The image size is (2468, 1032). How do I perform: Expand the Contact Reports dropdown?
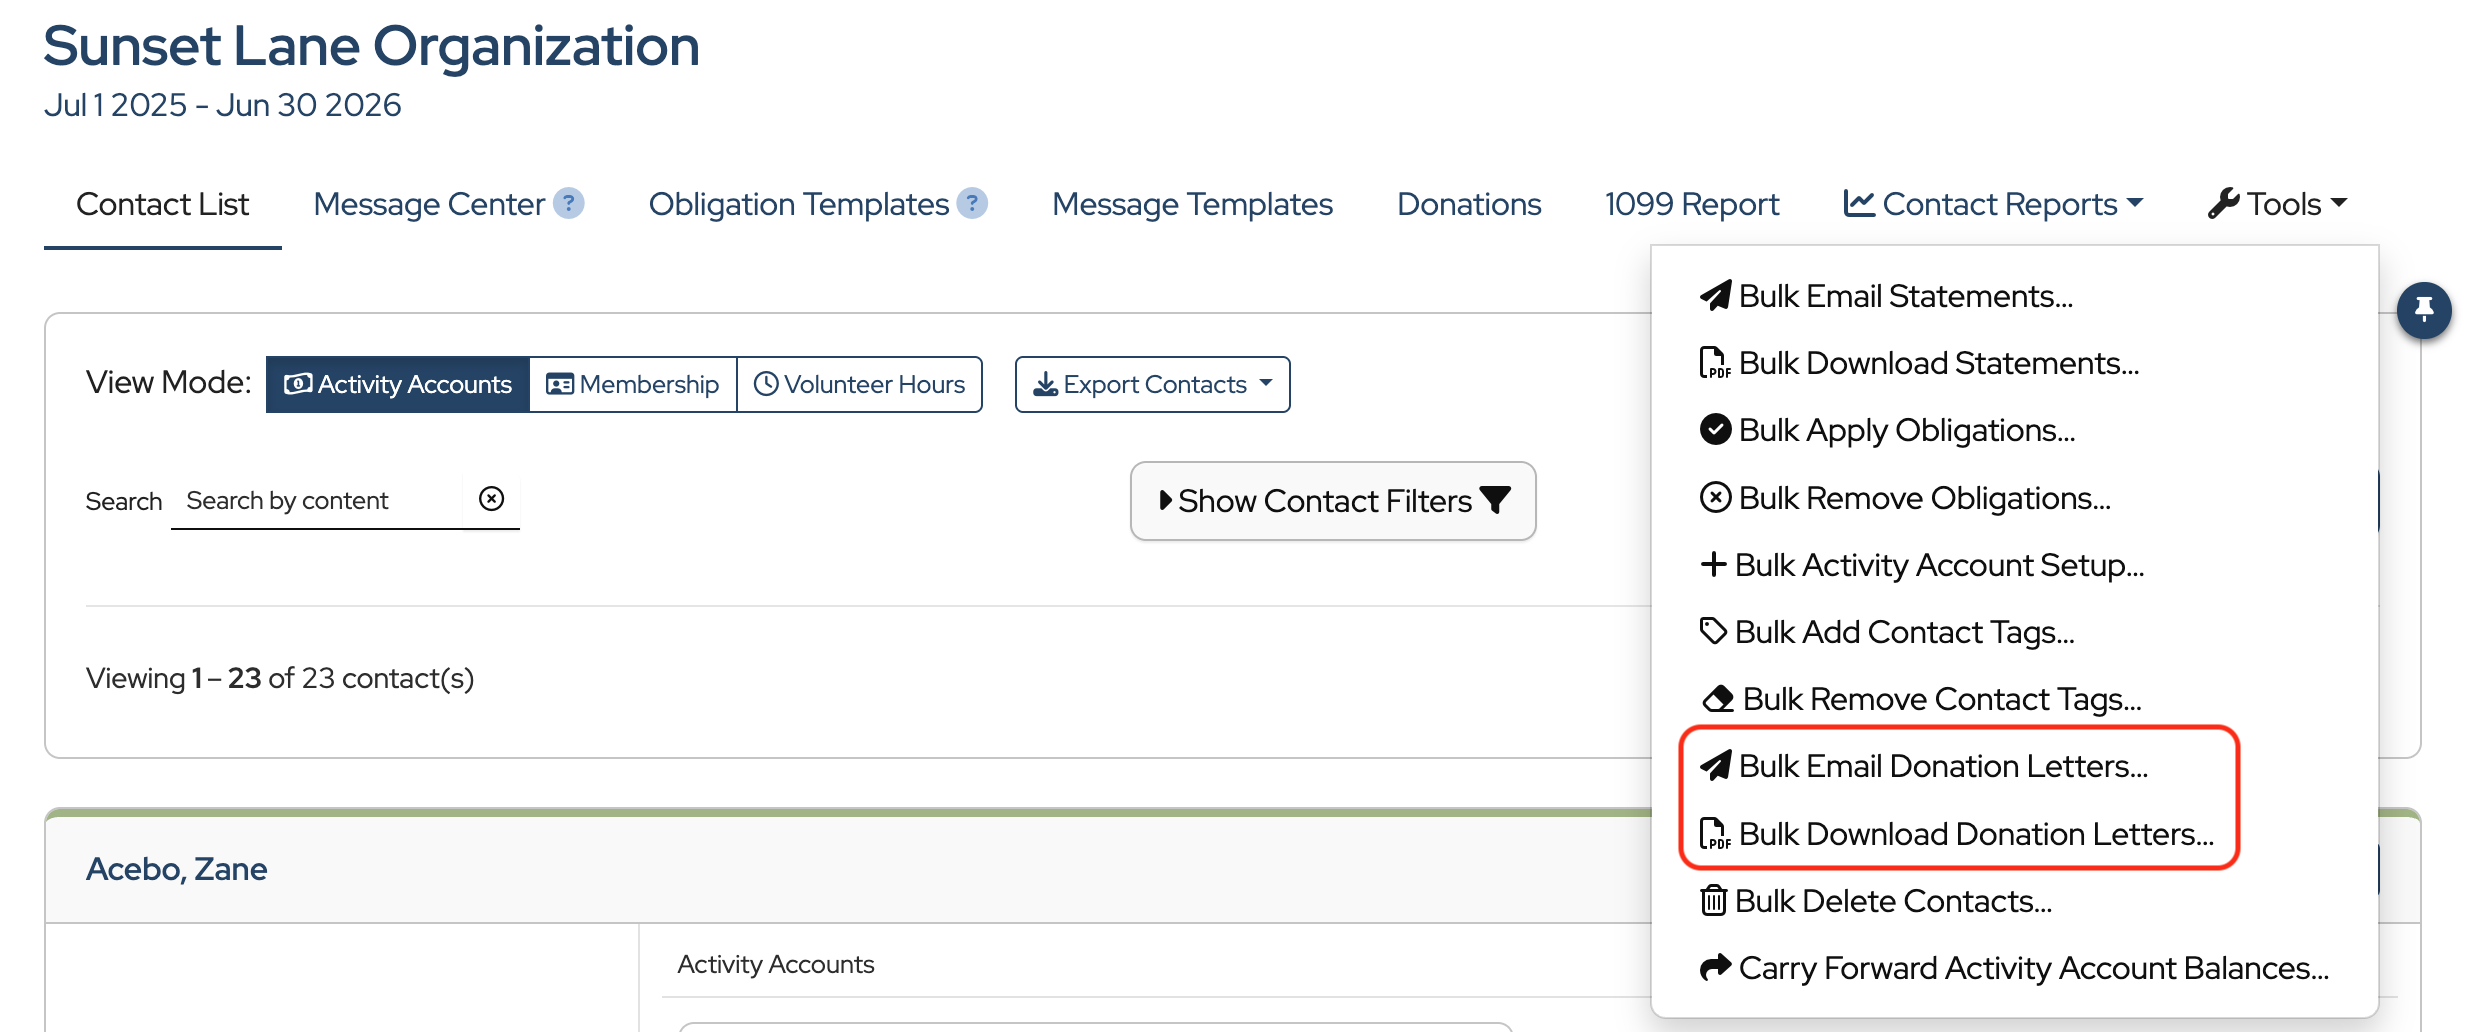click(x=1993, y=204)
